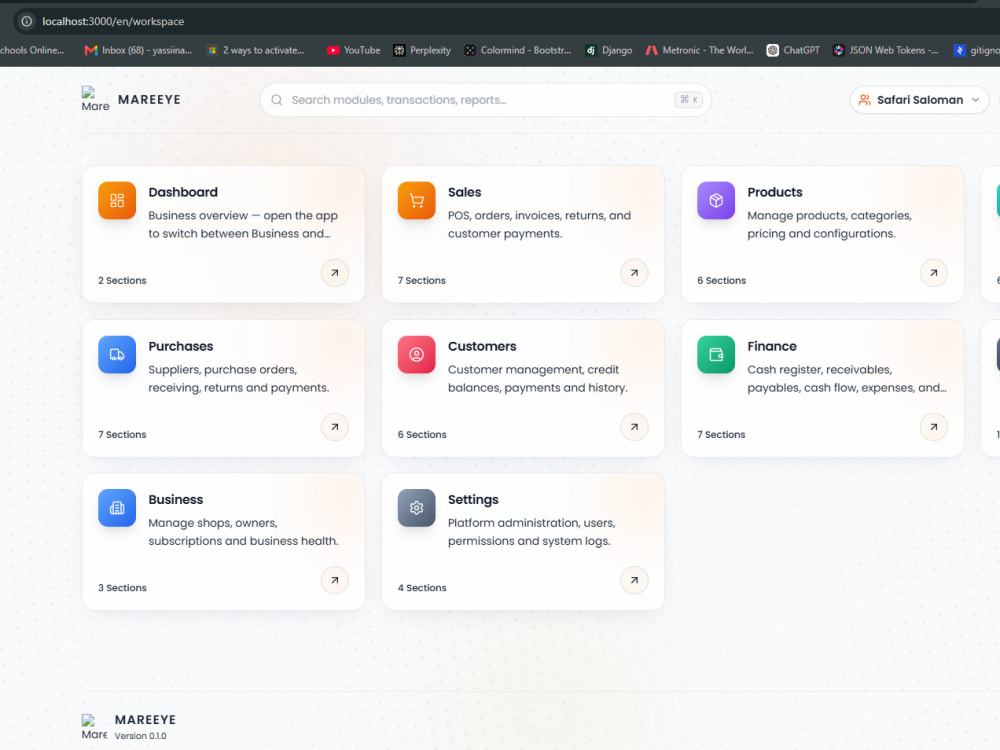This screenshot has height=750, width=1000.
Task: Open the Django bookmark
Action: (609, 50)
